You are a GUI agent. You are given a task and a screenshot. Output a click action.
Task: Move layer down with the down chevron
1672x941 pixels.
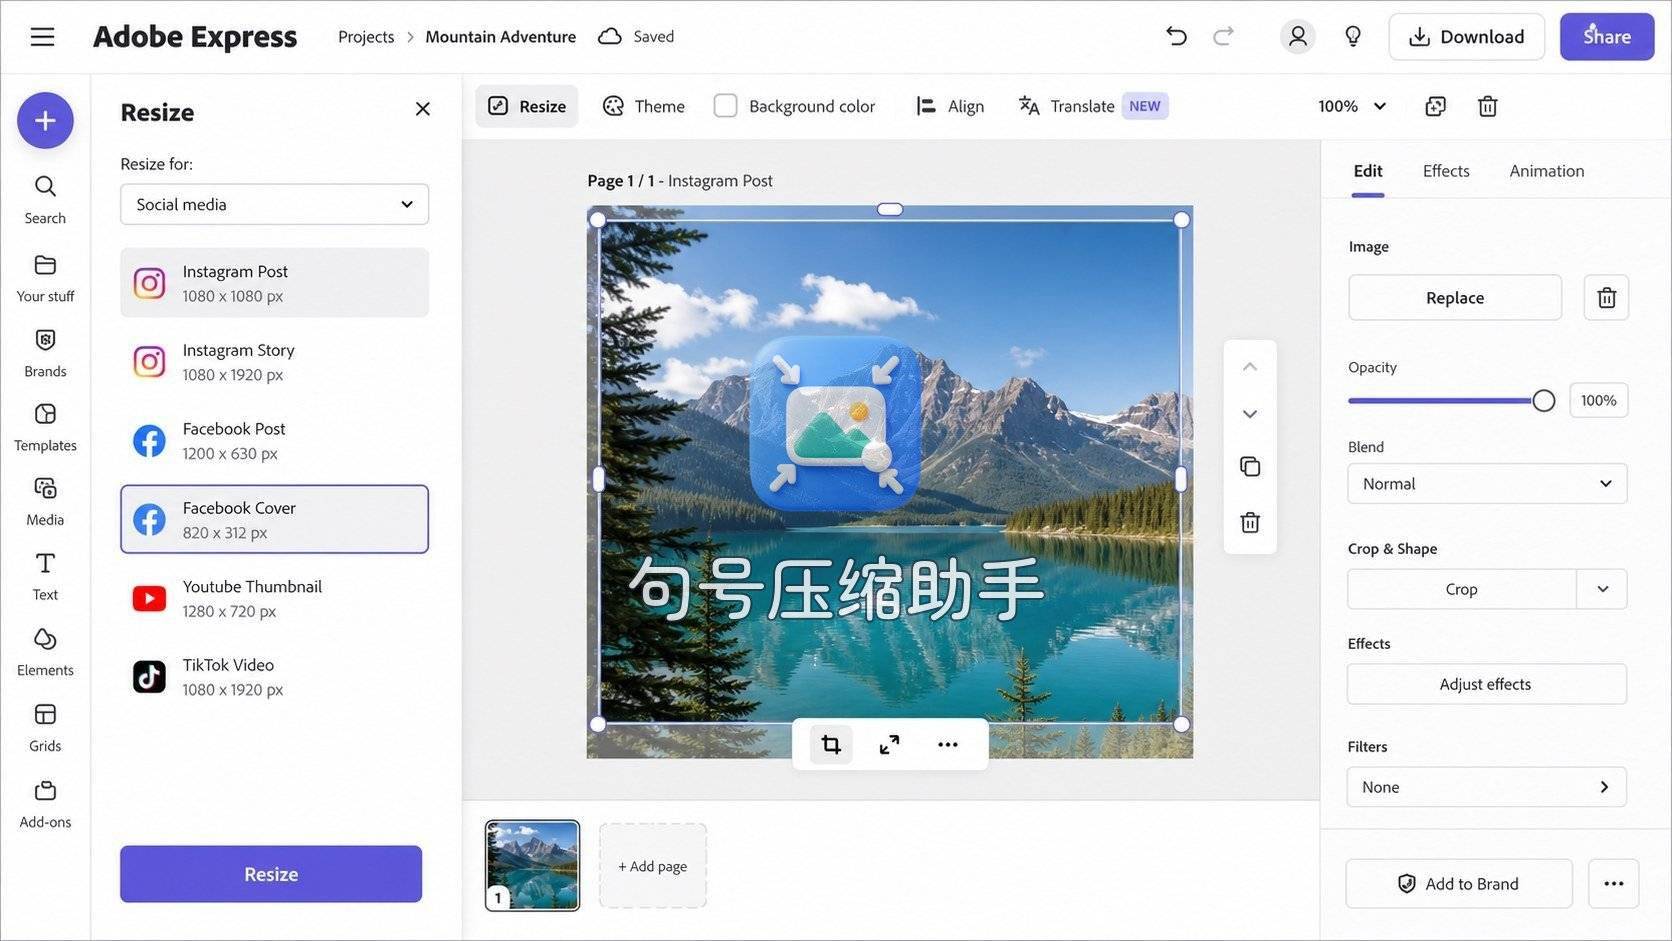tap(1250, 414)
